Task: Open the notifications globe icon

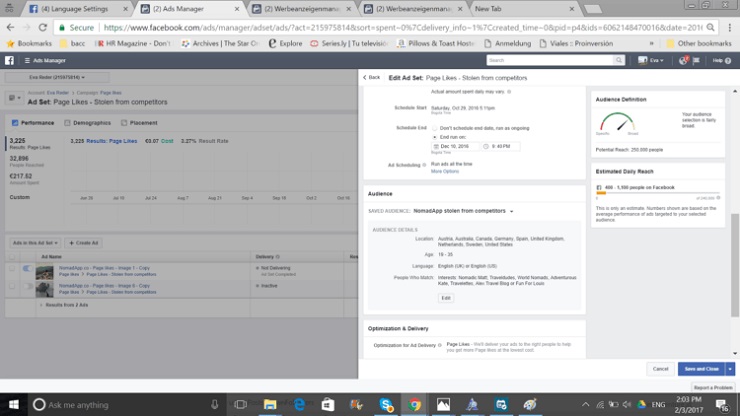Action: (683, 60)
